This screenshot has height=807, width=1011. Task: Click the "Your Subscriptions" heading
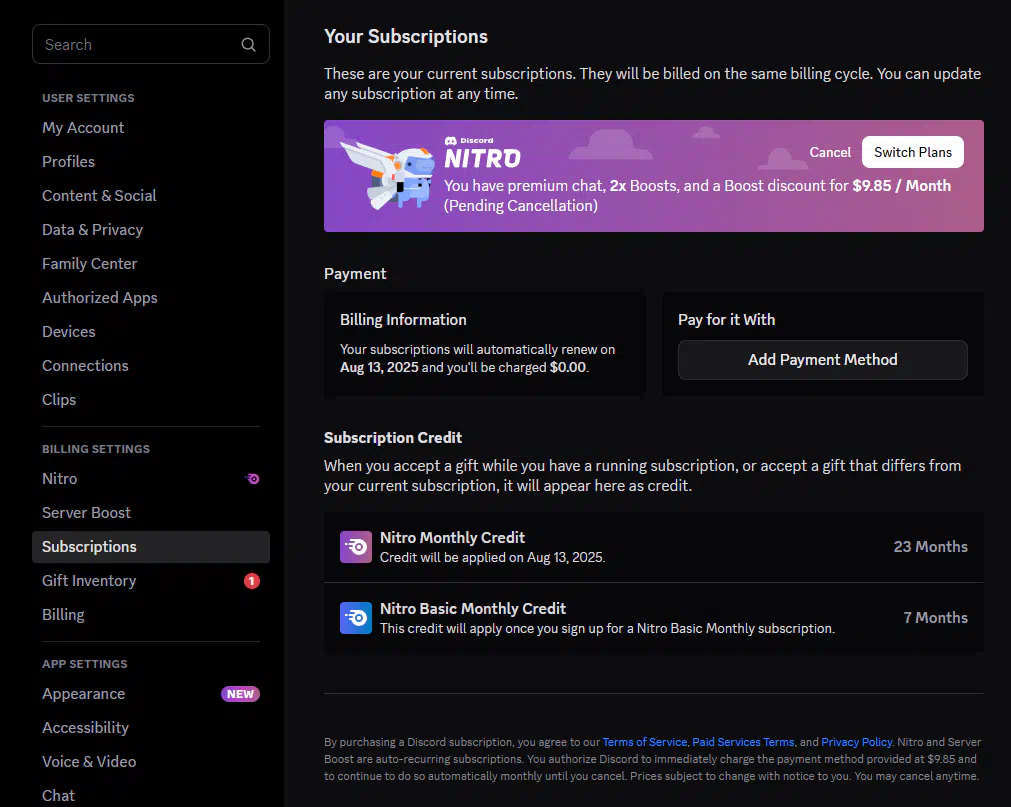(406, 37)
